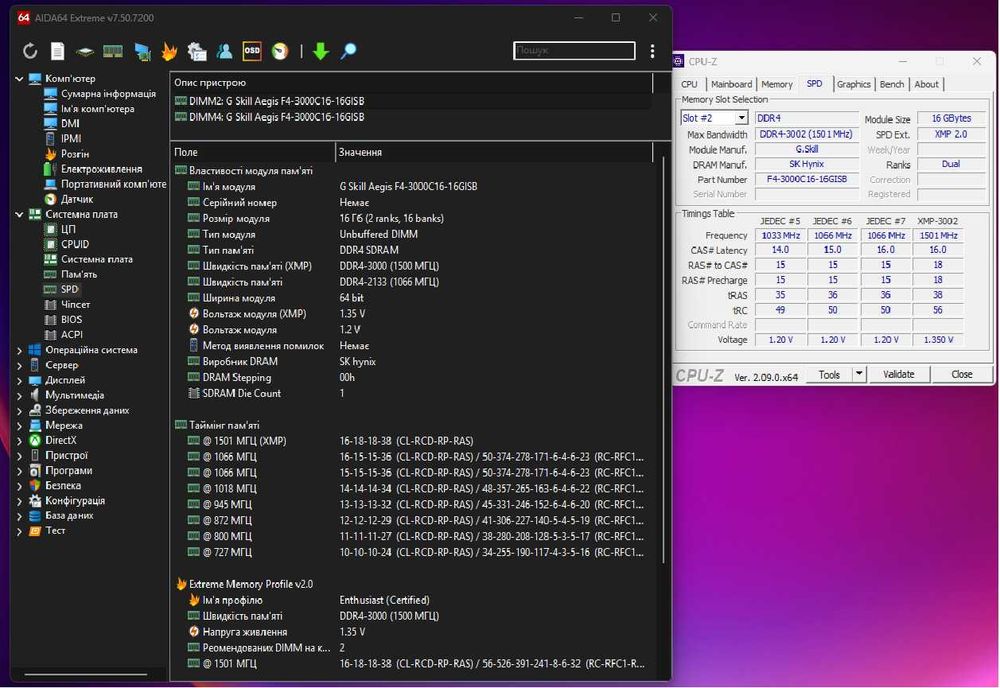
Task: Click the Refresh icon in AIDA64 toolbar
Action: pos(29,51)
